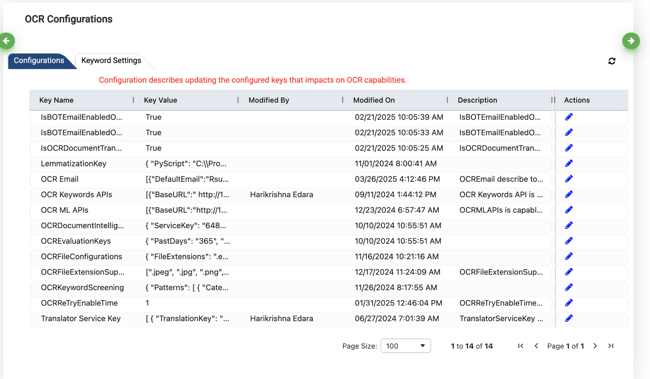650x379 pixels.
Task: Click the green left arrow navigation button
Action: (7, 41)
